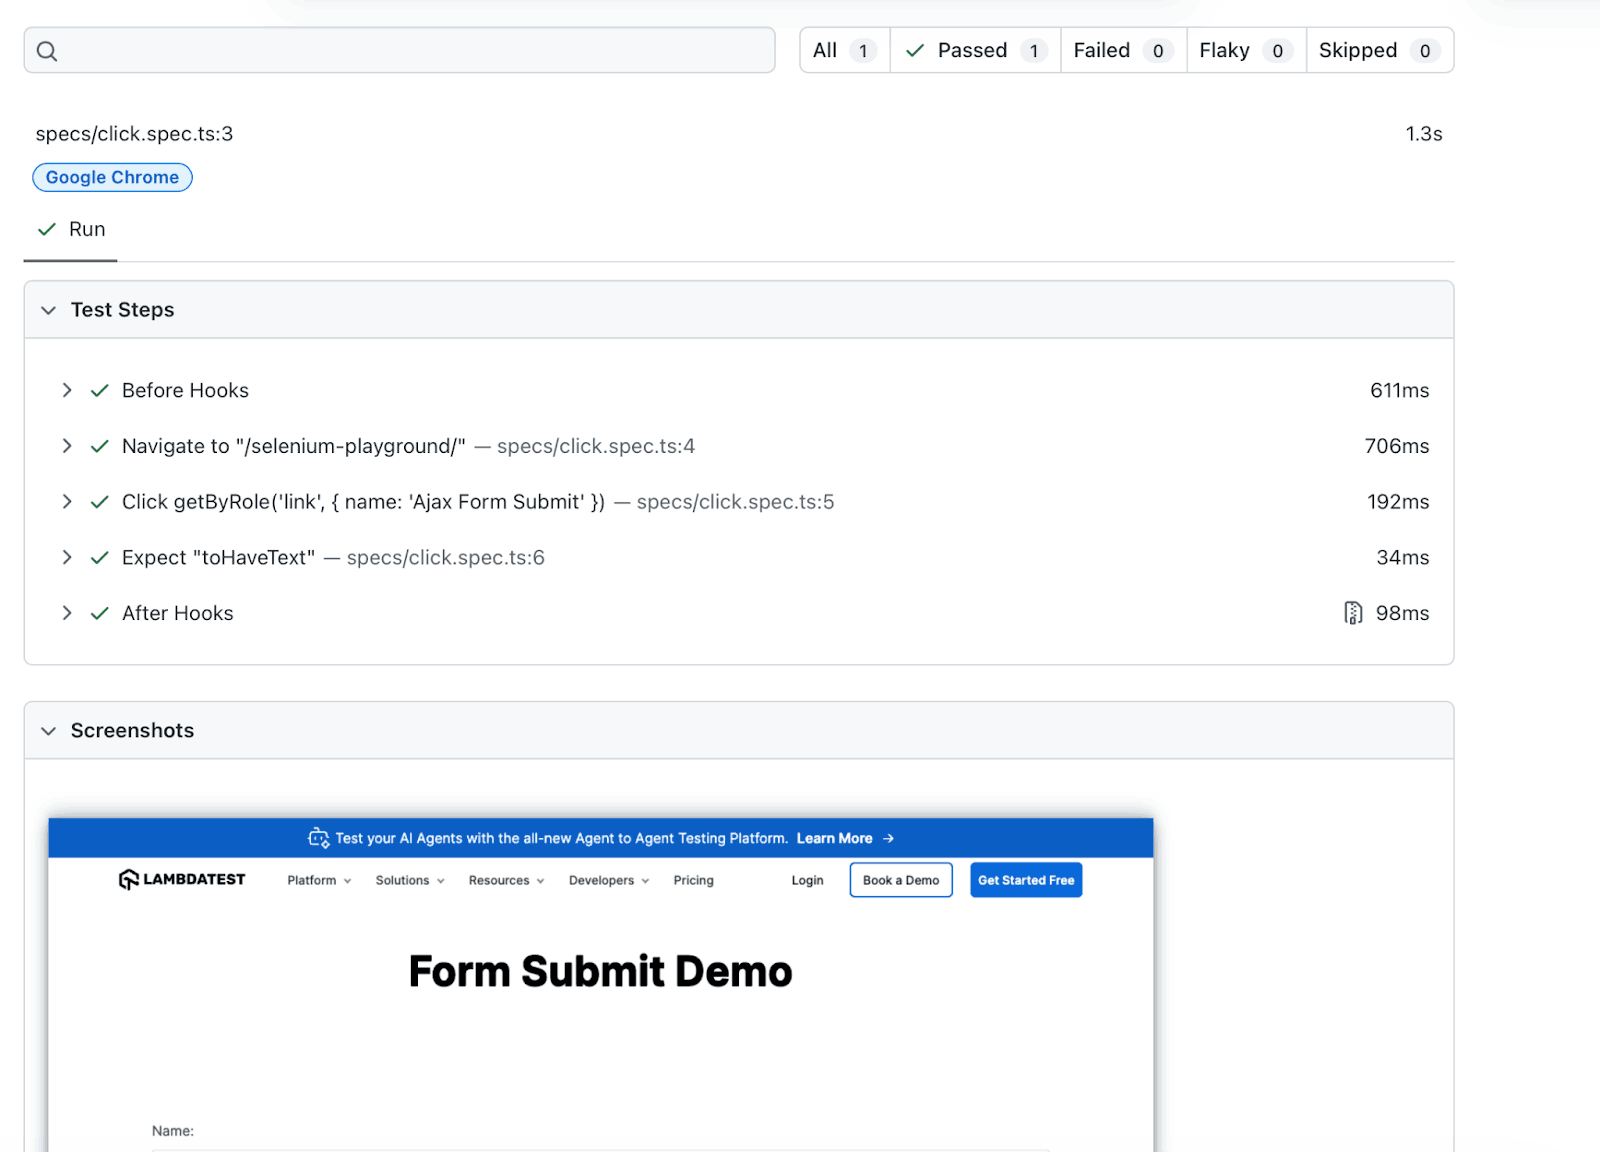
Task: Expand the Click getByRole link step
Action: 67,502
